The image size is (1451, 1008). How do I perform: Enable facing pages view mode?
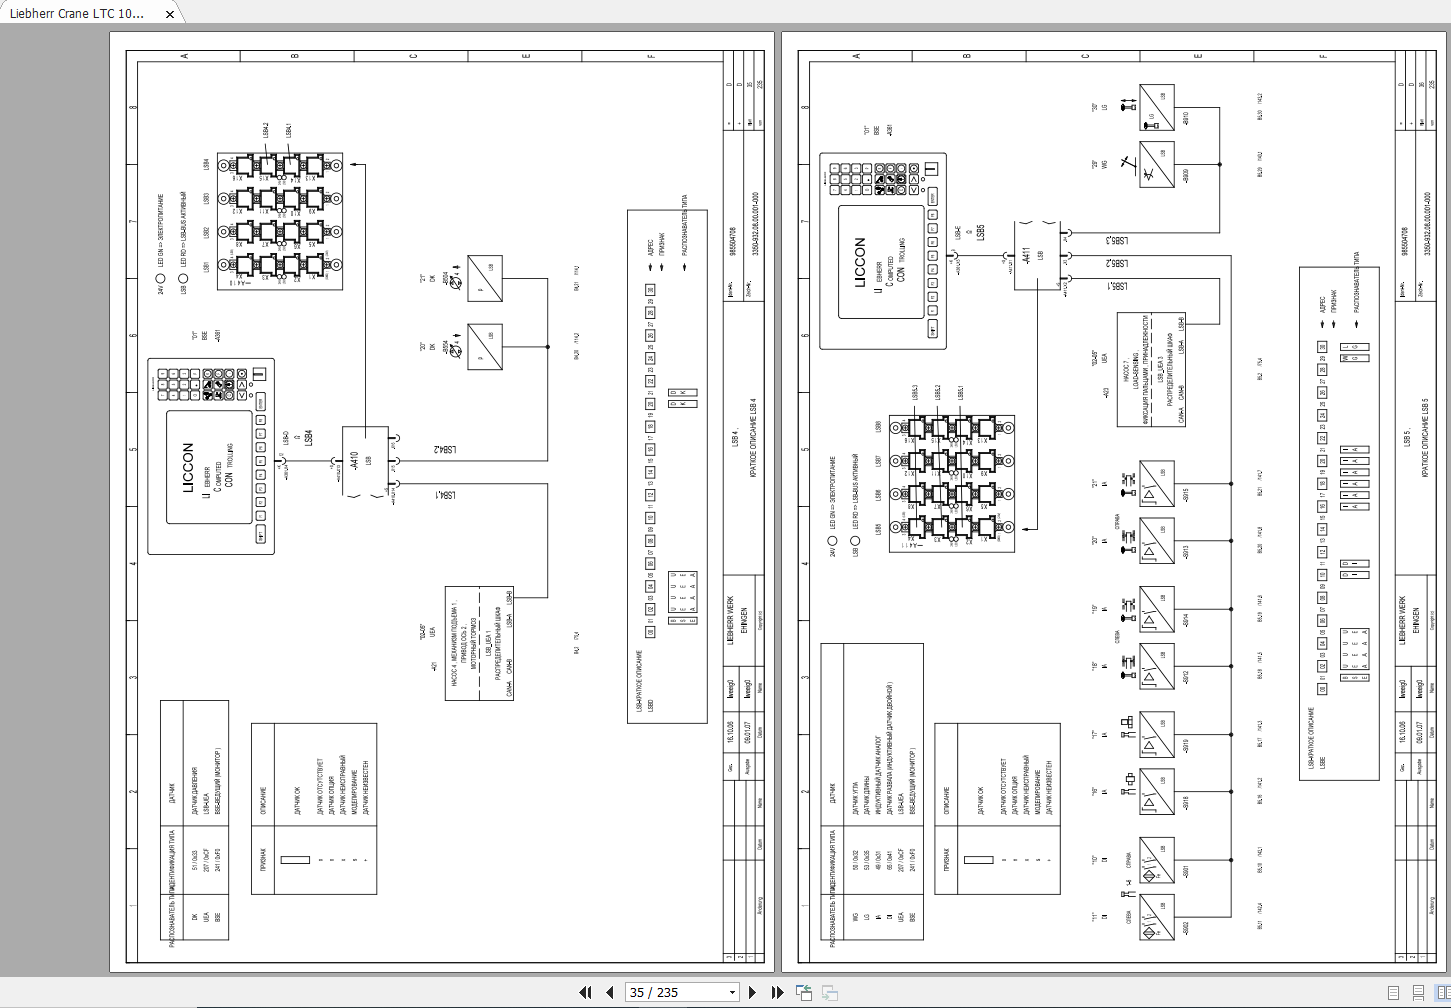1444,992
